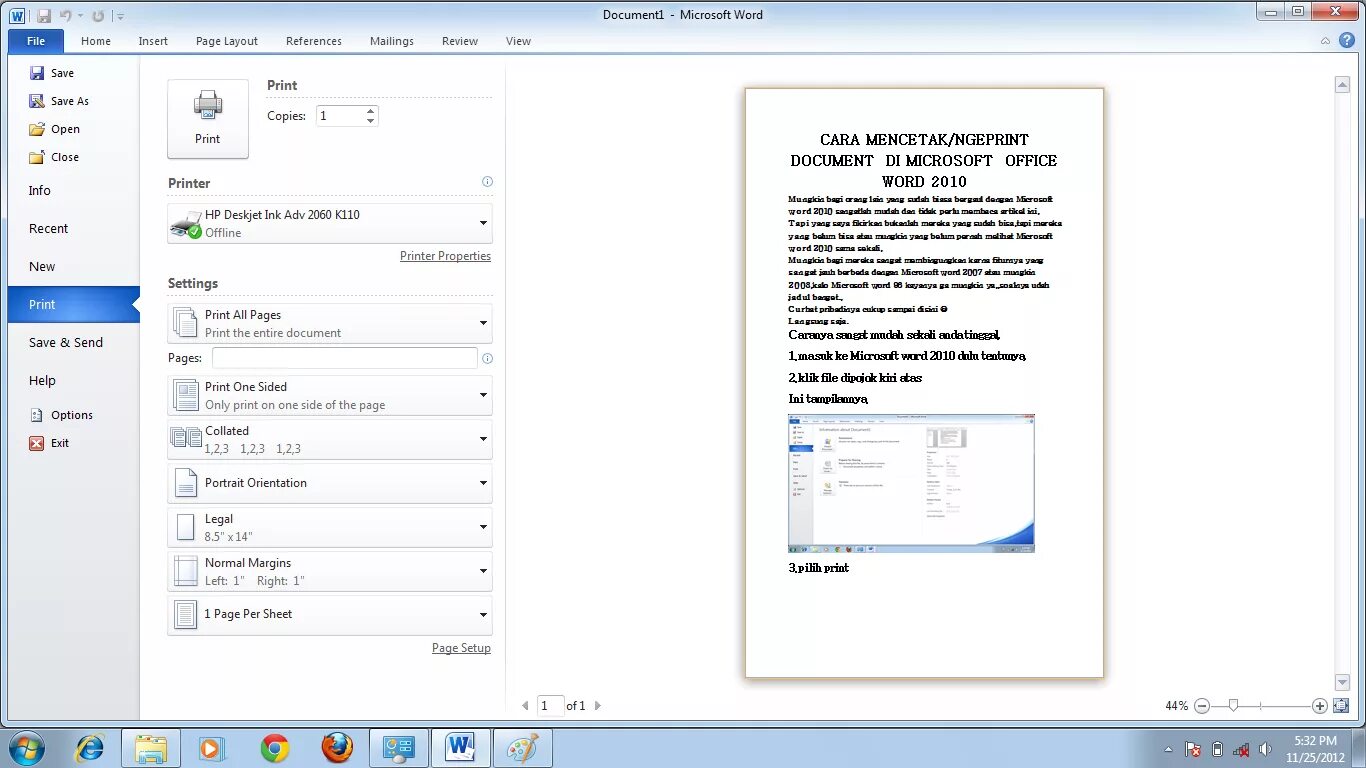Click the Save icon in quick access toolbar
Image resolution: width=1366 pixels, height=768 pixels.
click(43, 16)
